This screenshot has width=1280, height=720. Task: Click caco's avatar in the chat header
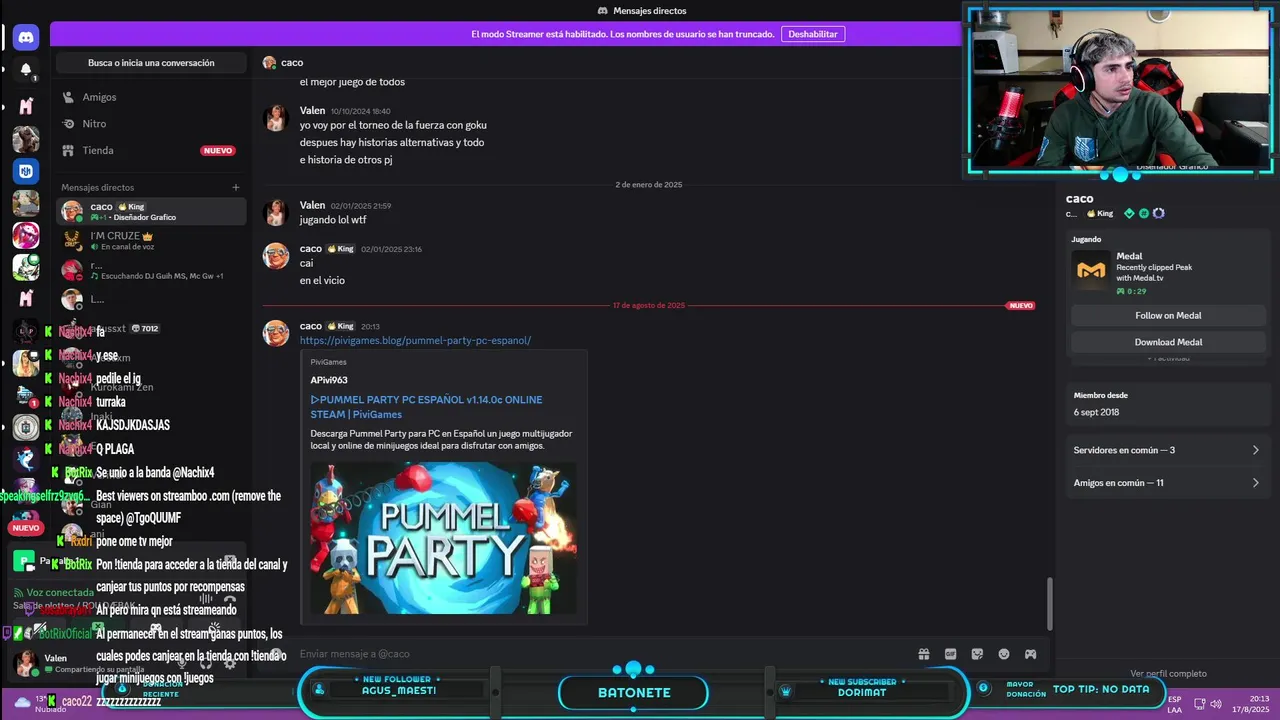(269, 63)
